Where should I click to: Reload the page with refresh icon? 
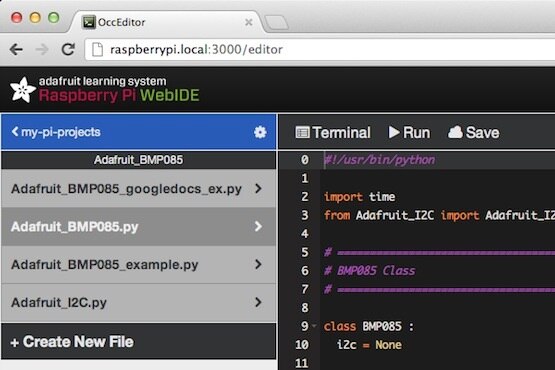pyautogui.click(x=68, y=49)
